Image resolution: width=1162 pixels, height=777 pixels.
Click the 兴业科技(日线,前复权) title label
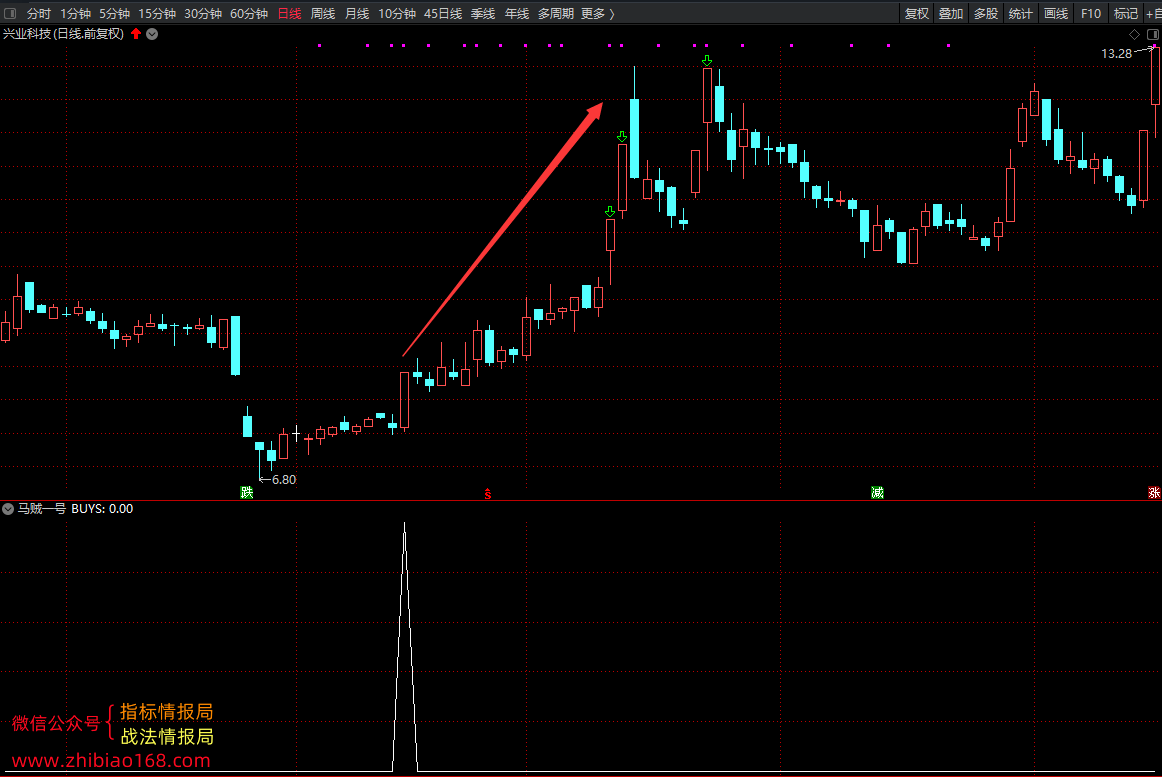tap(64, 33)
